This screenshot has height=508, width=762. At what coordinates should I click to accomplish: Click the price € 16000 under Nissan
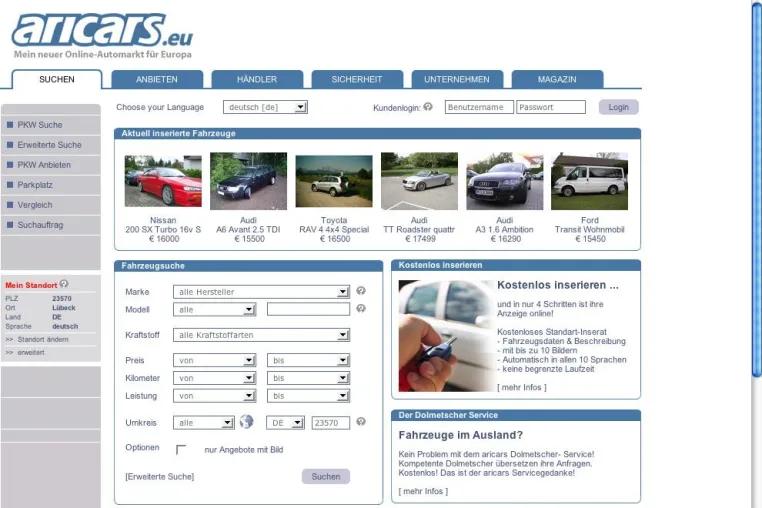(164, 239)
